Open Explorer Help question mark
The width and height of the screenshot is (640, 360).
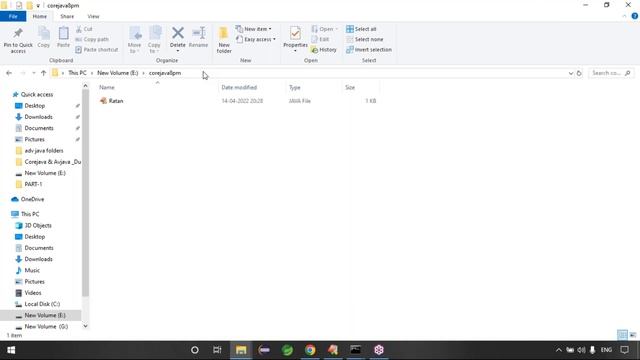(634, 16)
